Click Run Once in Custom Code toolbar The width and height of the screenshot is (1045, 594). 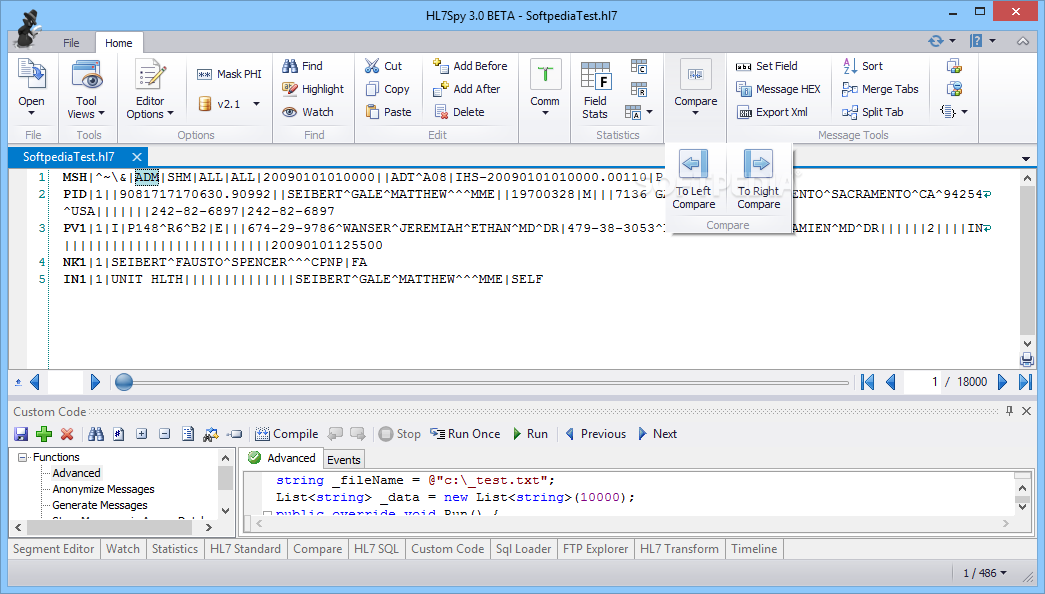pos(465,434)
